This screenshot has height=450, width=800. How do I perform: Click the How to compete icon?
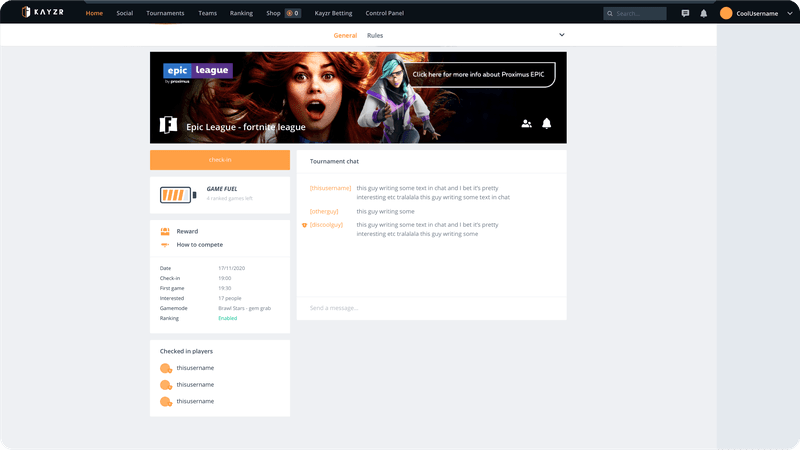point(165,245)
